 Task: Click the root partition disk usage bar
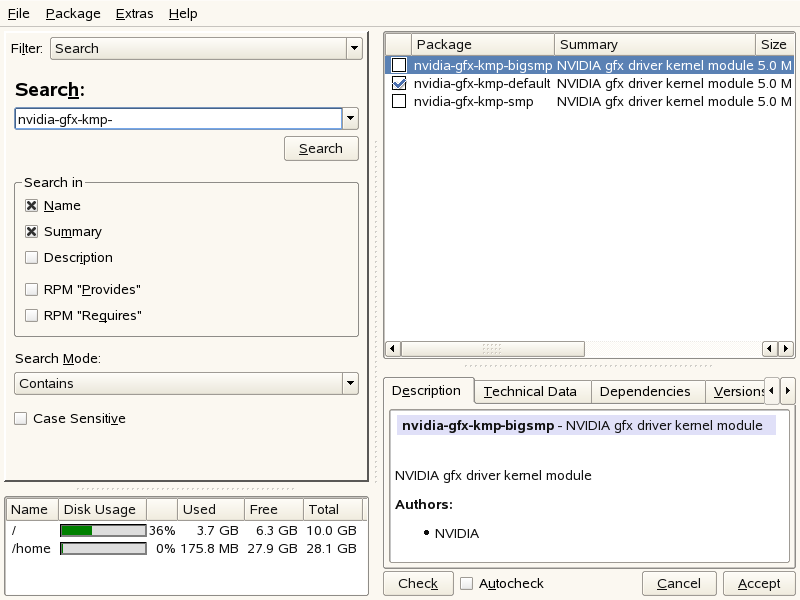[x=103, y=531]
